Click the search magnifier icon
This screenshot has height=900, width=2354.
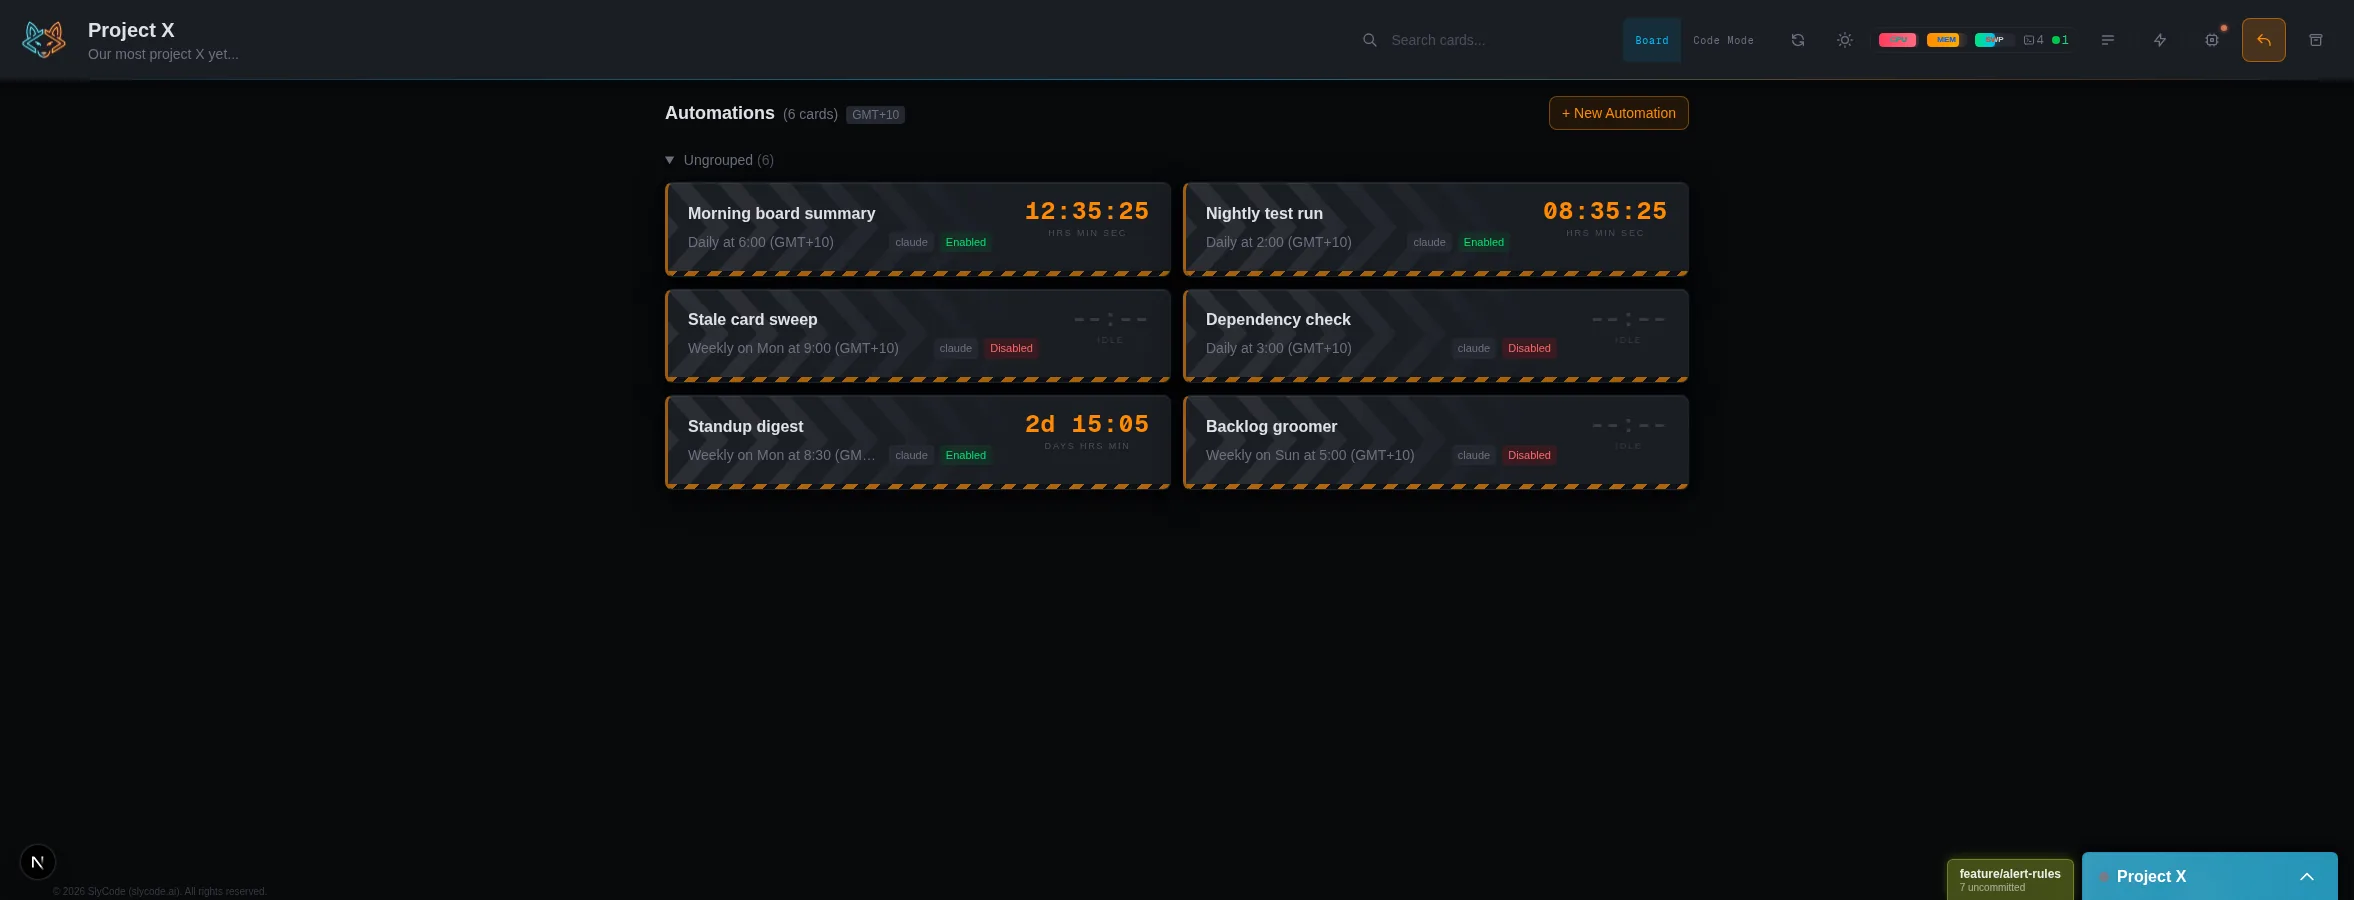pyautogui.click(x=1369, y=40)
